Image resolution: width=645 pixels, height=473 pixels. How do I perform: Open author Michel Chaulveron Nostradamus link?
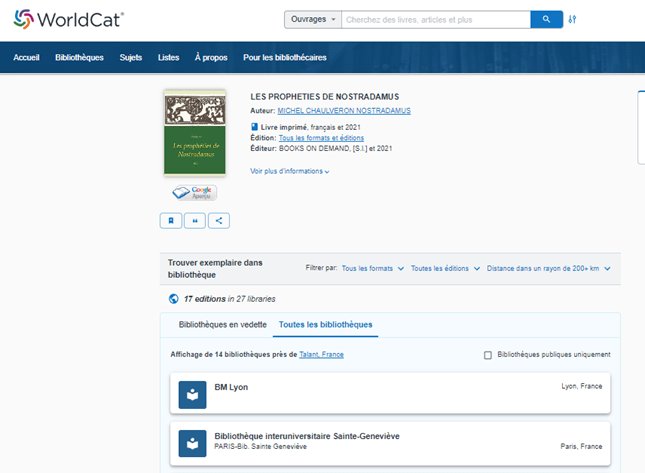(x=344, y=111)
